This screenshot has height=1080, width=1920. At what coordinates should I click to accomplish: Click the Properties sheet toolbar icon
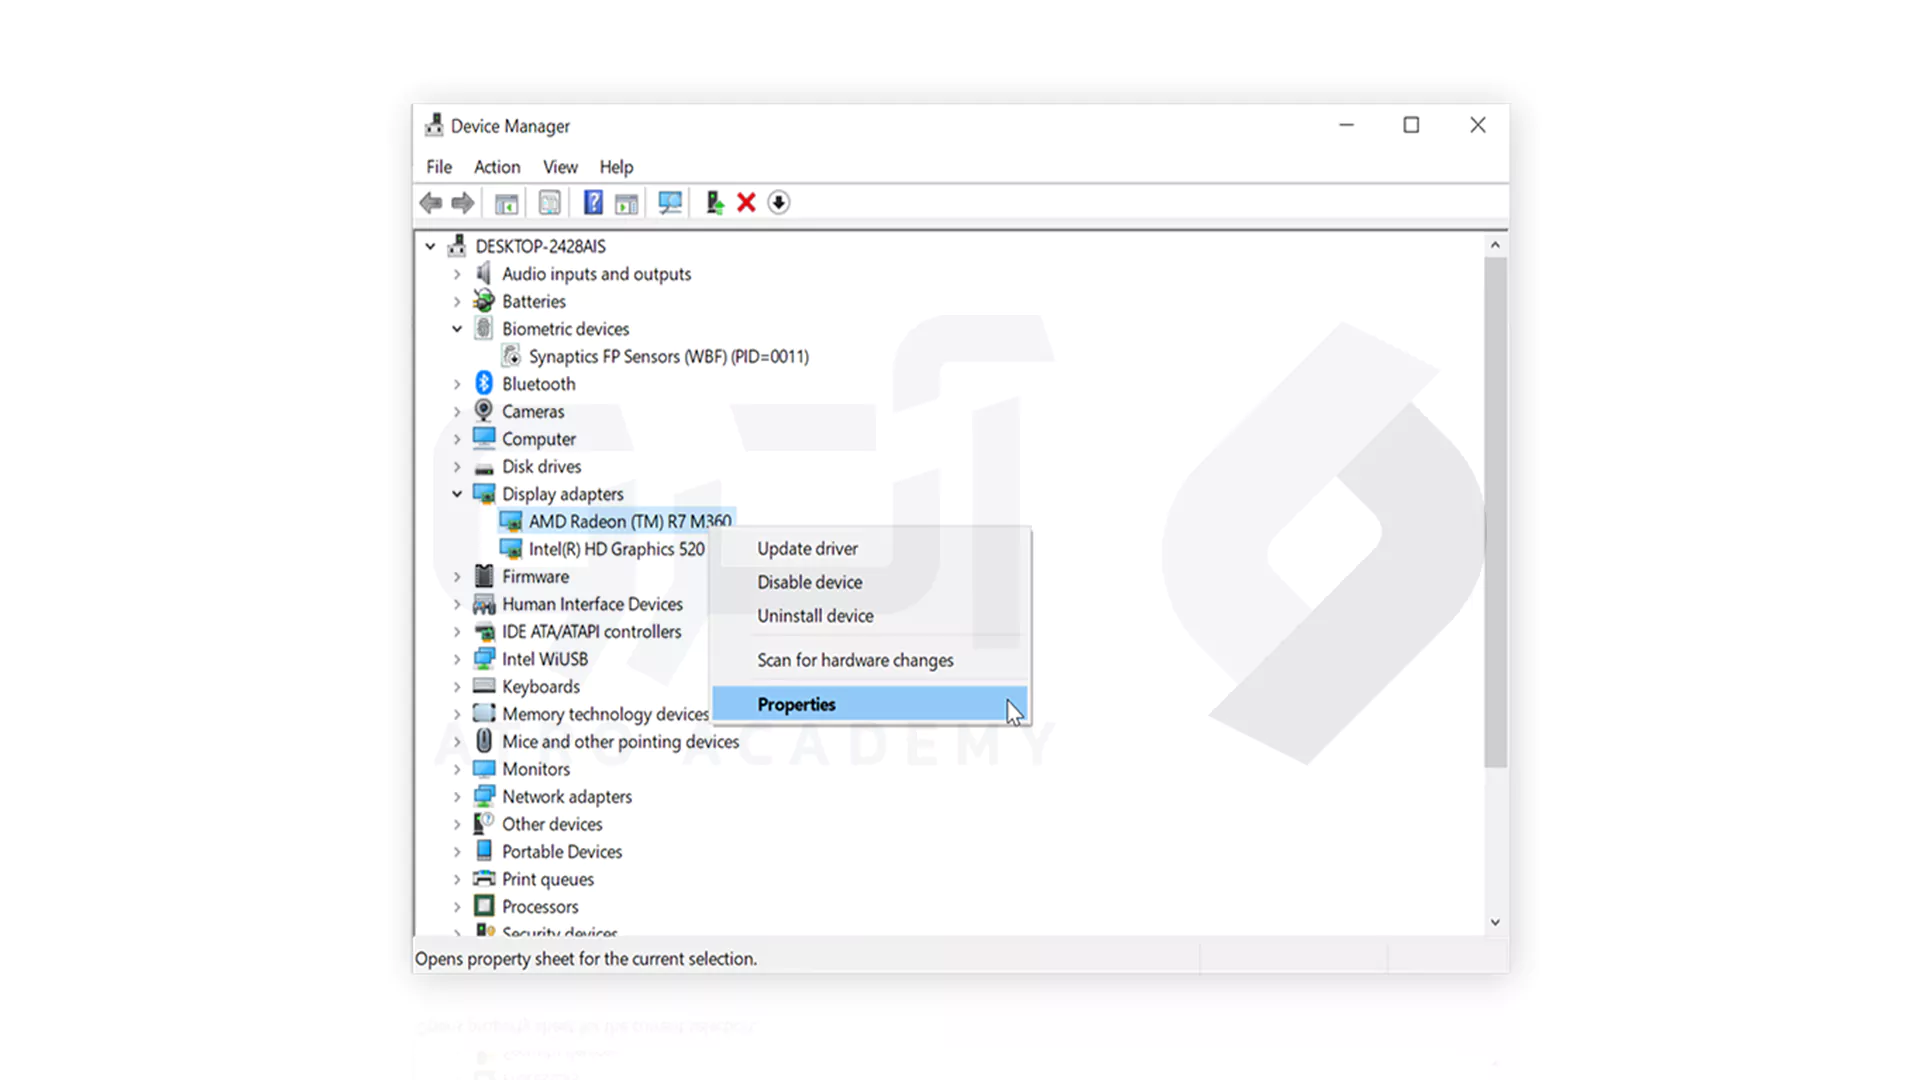549,203
